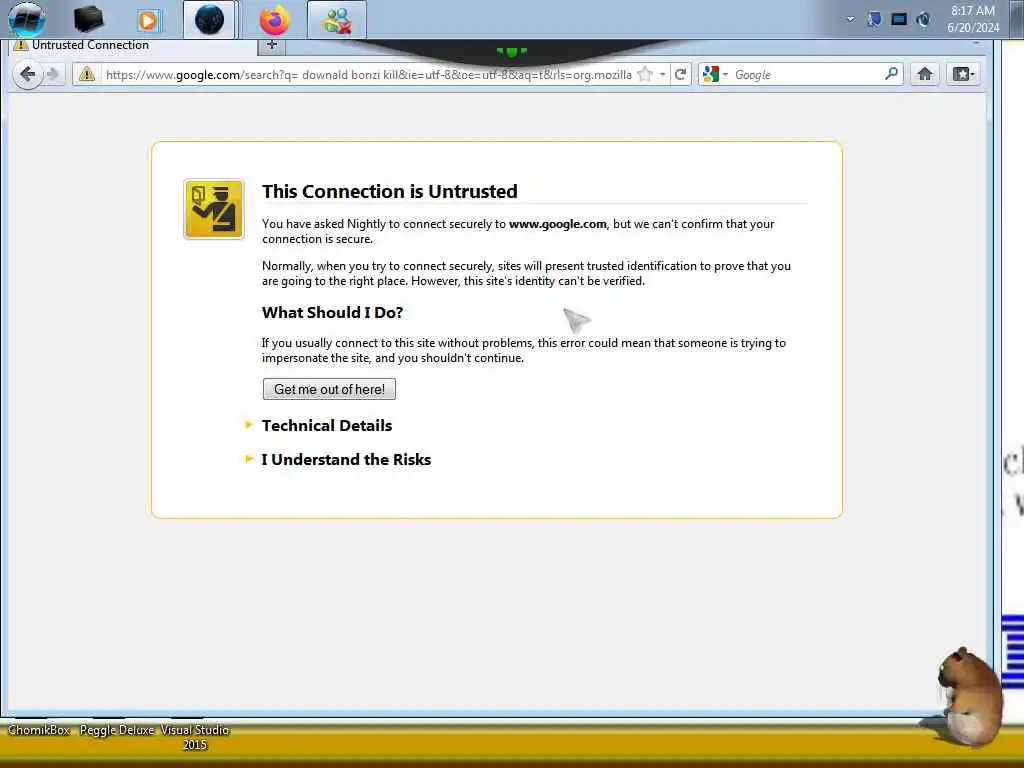The width and height of the screenshot is (1024, 768).
Task: Reload the current page
Action: [680, 74]
